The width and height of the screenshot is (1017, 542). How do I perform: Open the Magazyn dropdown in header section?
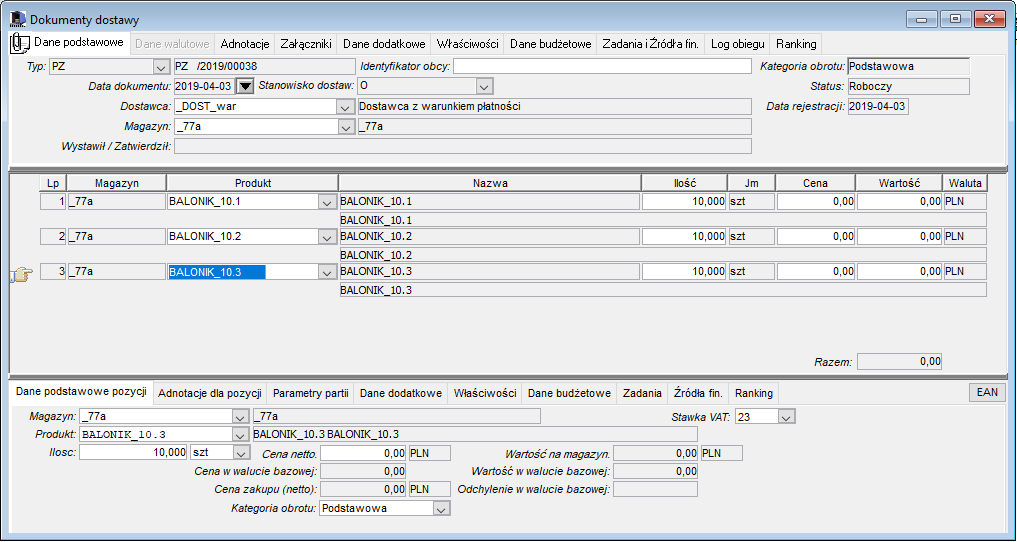tap(344, 126)
